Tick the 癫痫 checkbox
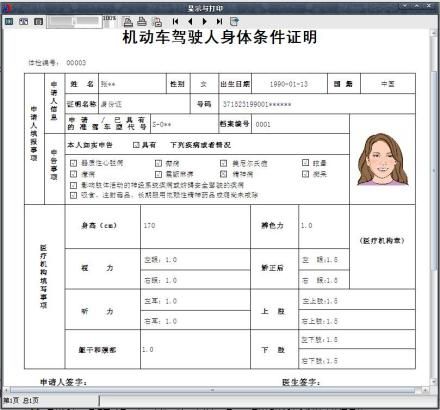This screenshot has height=410, width=440. click(x=73, y=174)
